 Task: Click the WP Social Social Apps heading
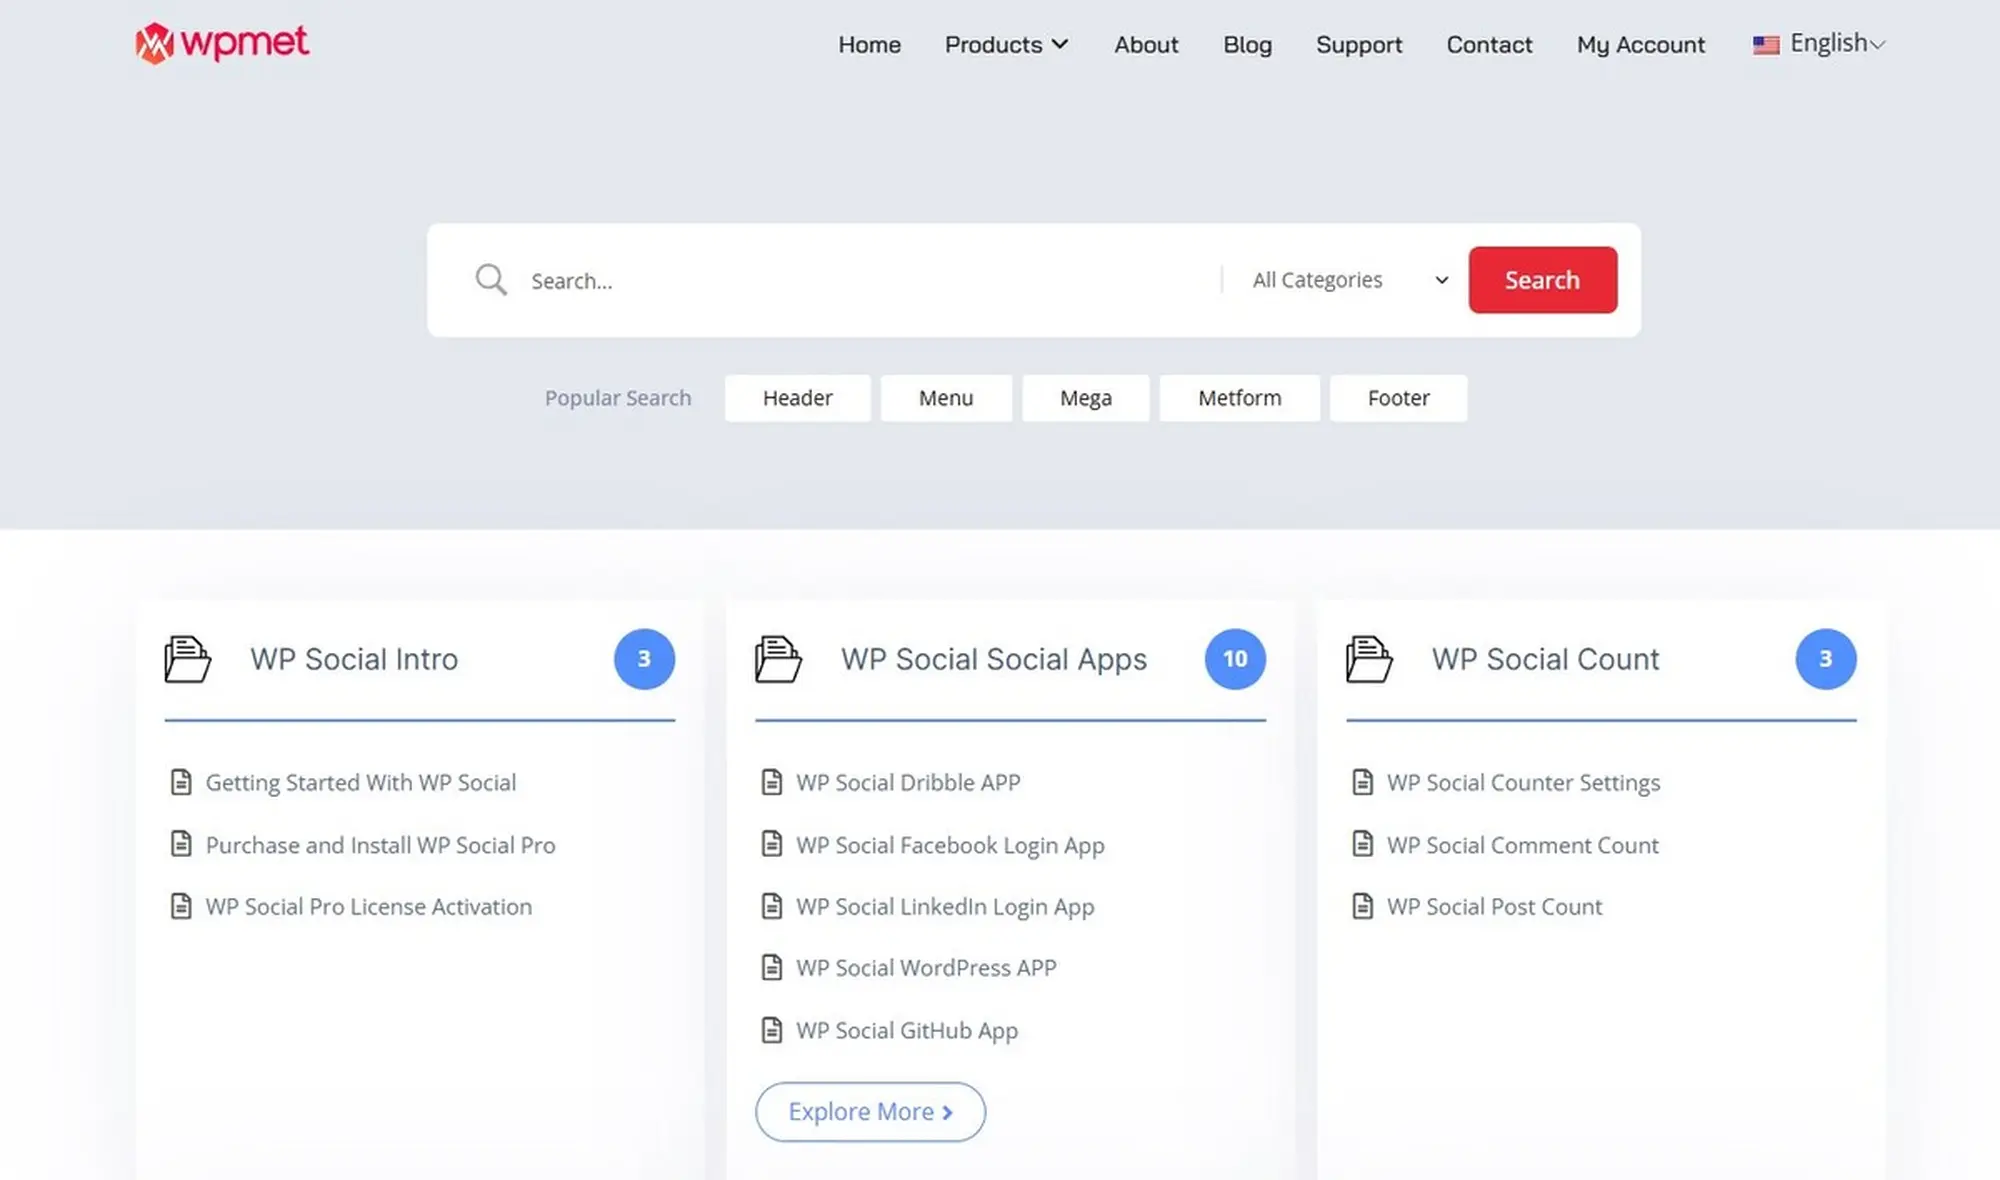(x=994, y=660)
